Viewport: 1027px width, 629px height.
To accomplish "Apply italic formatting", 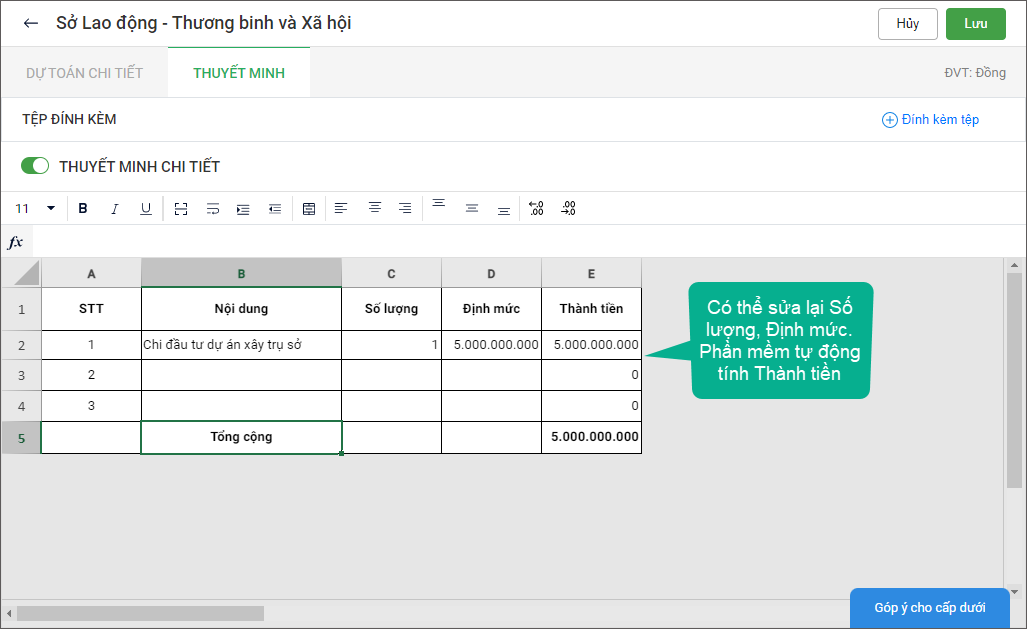I will click(x=114, y=208).
